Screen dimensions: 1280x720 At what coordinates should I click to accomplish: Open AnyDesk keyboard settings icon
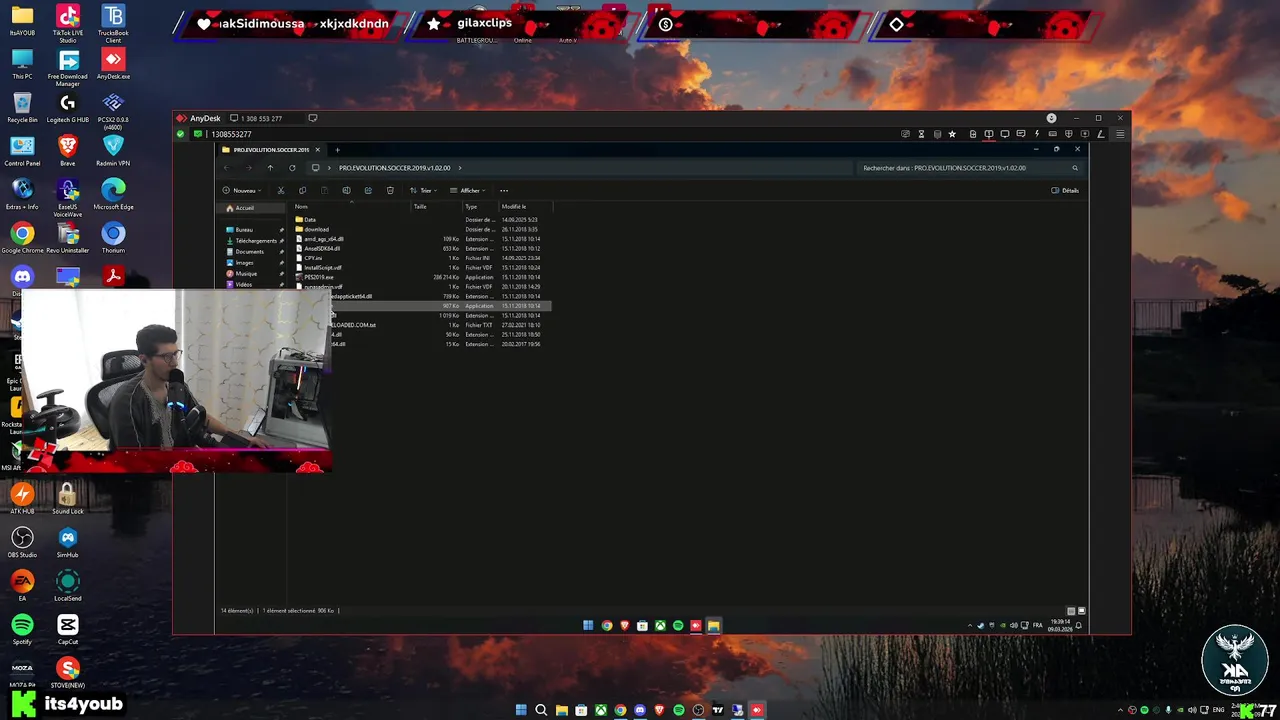1053,134
